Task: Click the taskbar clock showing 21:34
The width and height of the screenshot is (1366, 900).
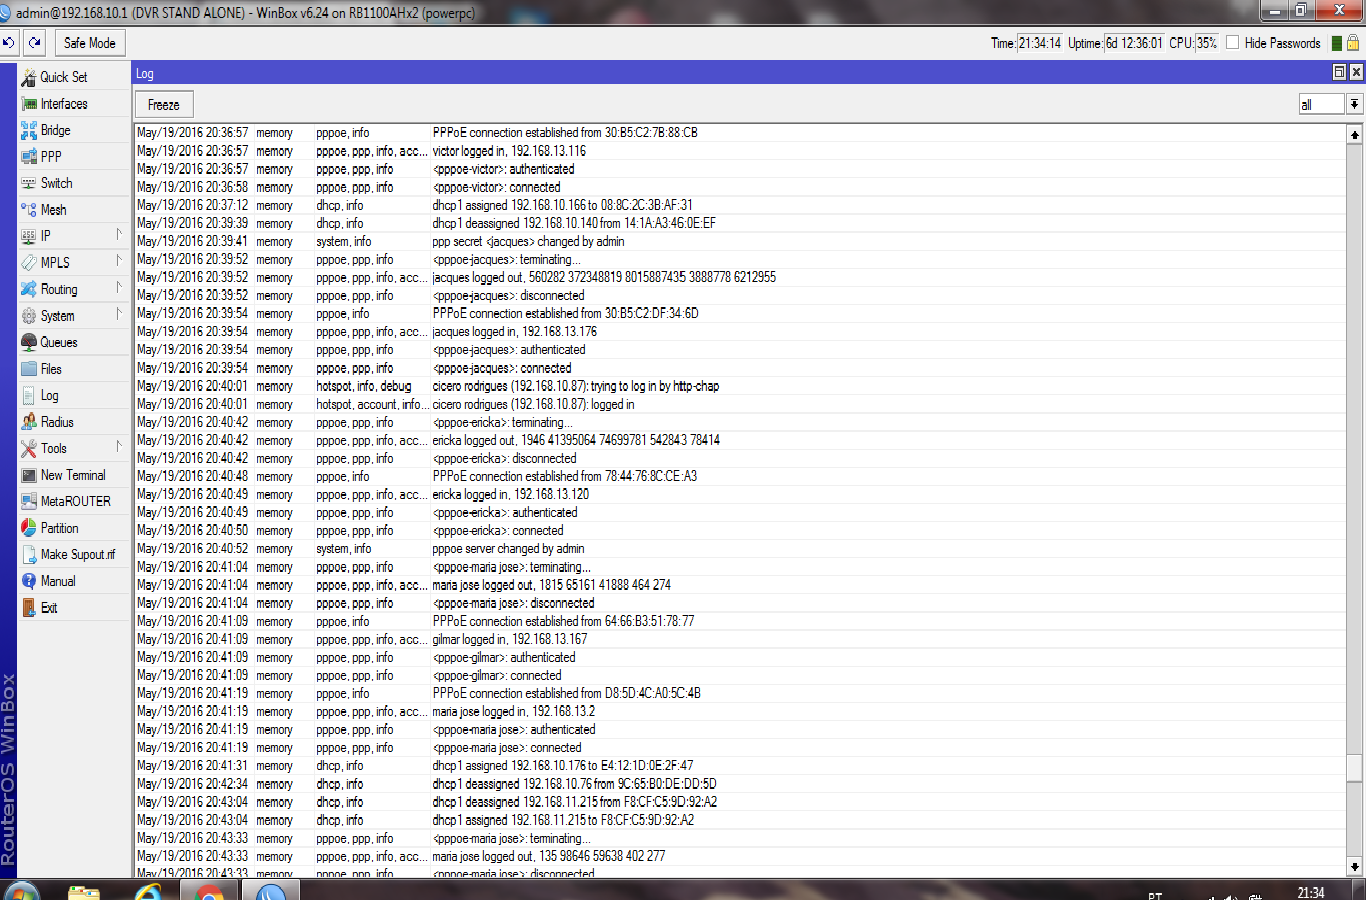Action: point(1311,892)
